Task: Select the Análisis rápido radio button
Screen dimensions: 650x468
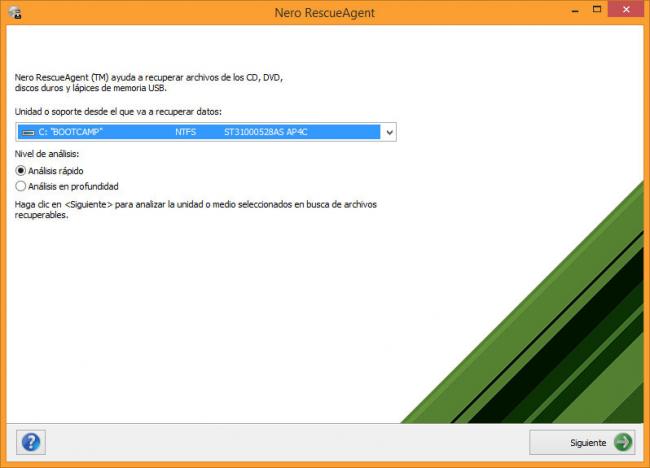Action: point(20,171)
